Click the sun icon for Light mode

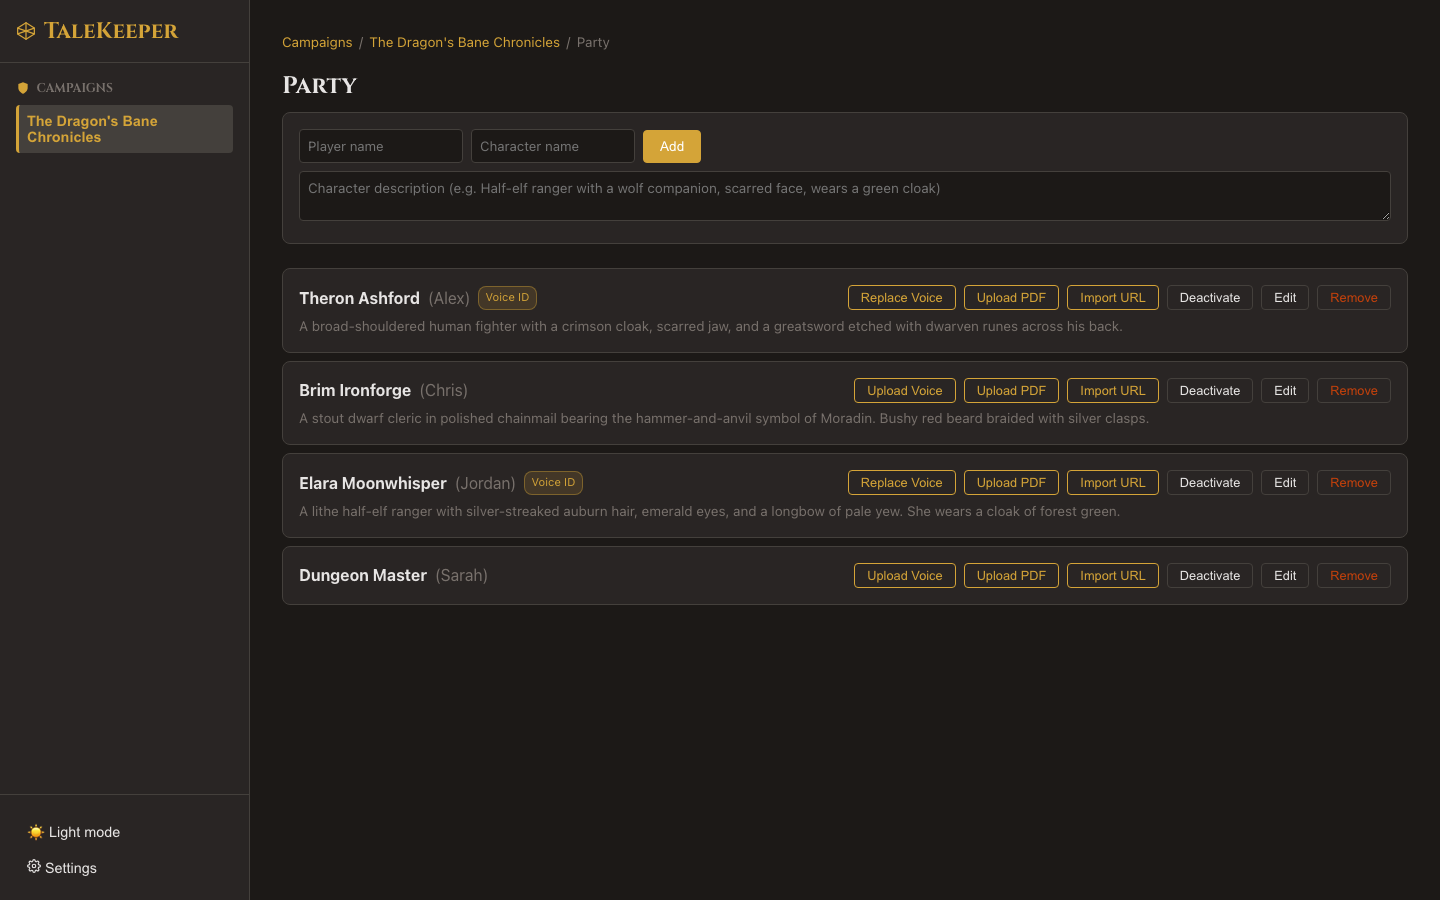click(36, 832)
